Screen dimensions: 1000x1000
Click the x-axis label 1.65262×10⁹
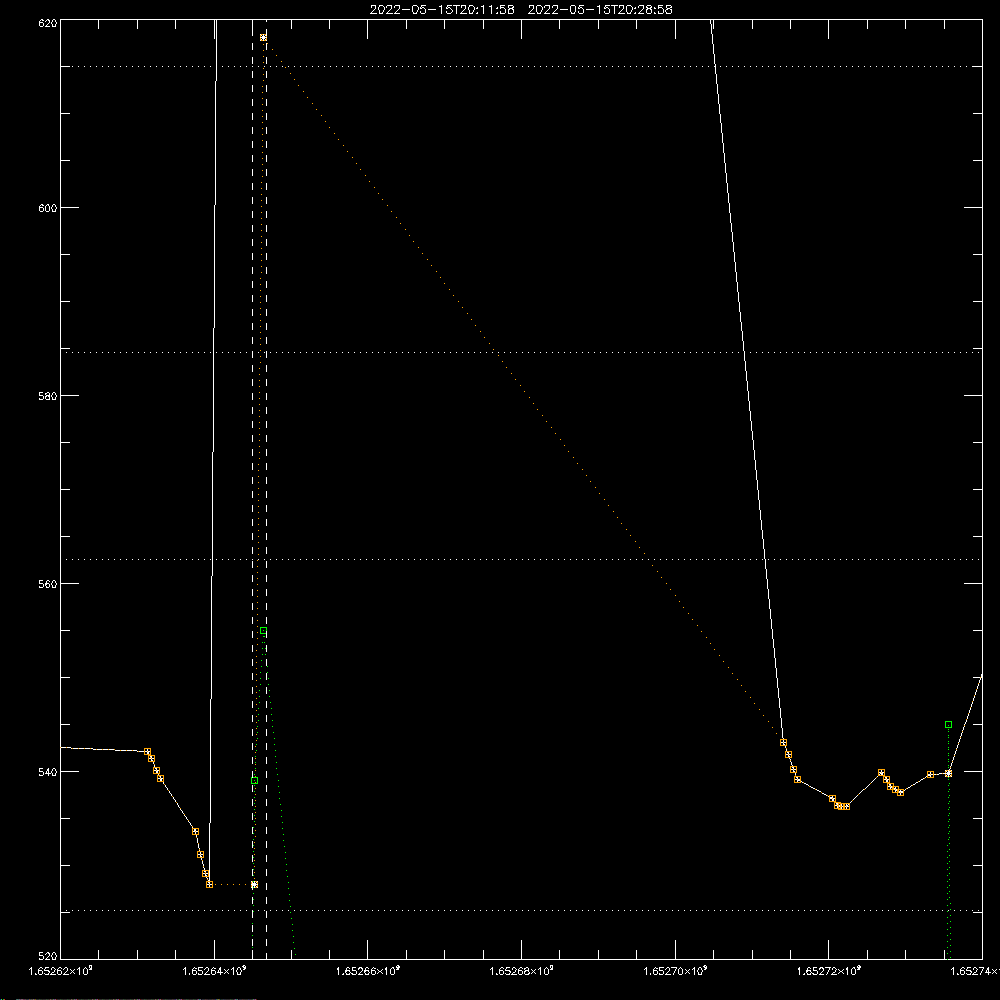pyautogui.click(x=61, y=971)
